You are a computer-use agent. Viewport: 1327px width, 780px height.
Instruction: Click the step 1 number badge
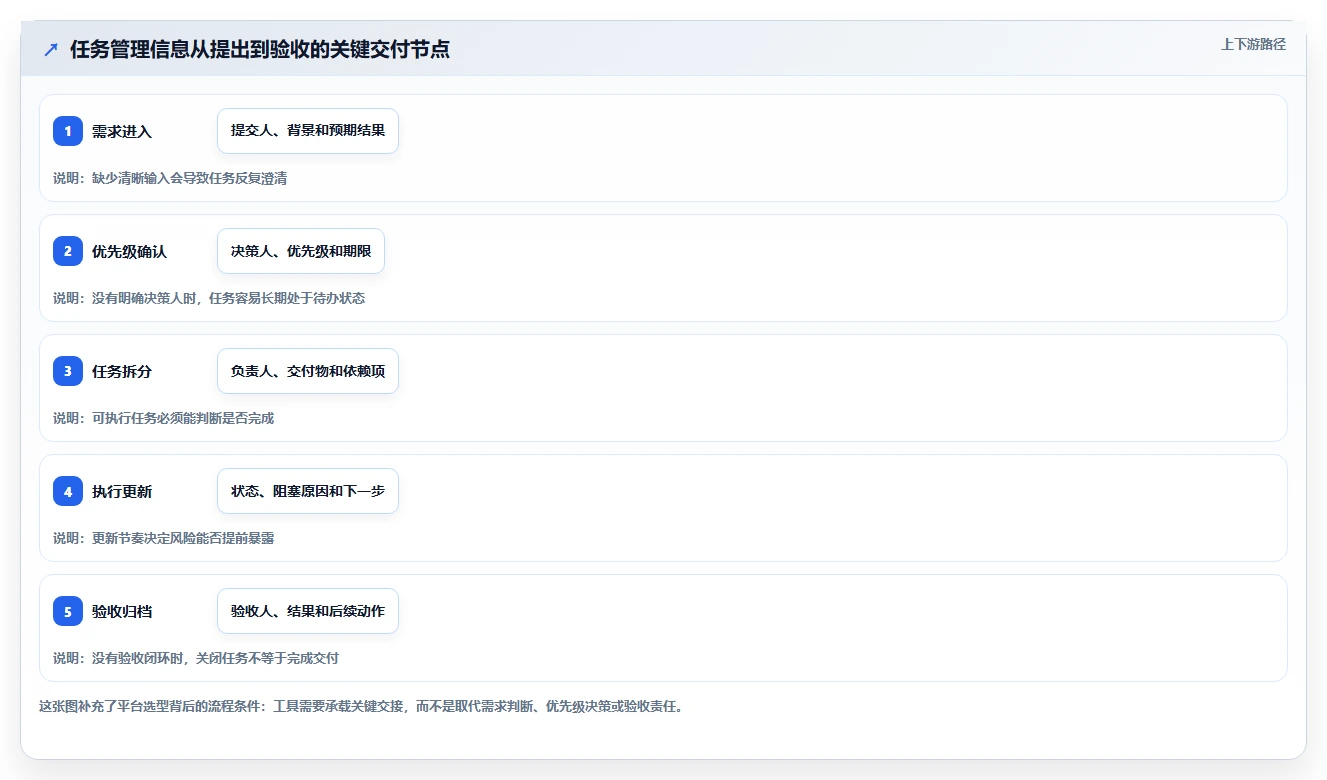68,131
